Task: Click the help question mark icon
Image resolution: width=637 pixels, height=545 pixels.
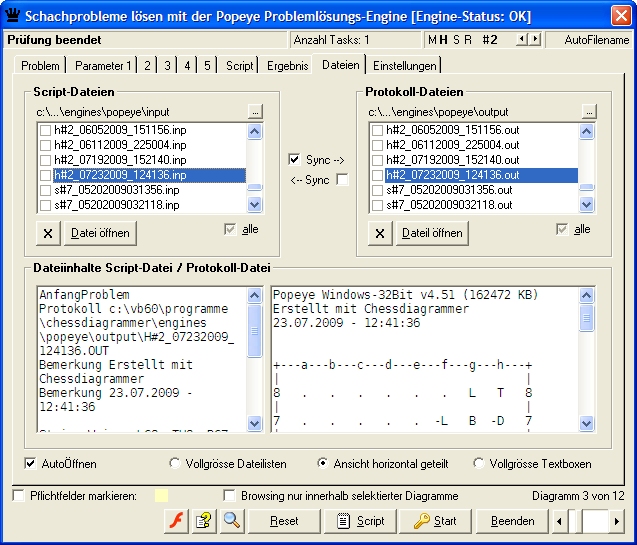Action: point(204,521)
